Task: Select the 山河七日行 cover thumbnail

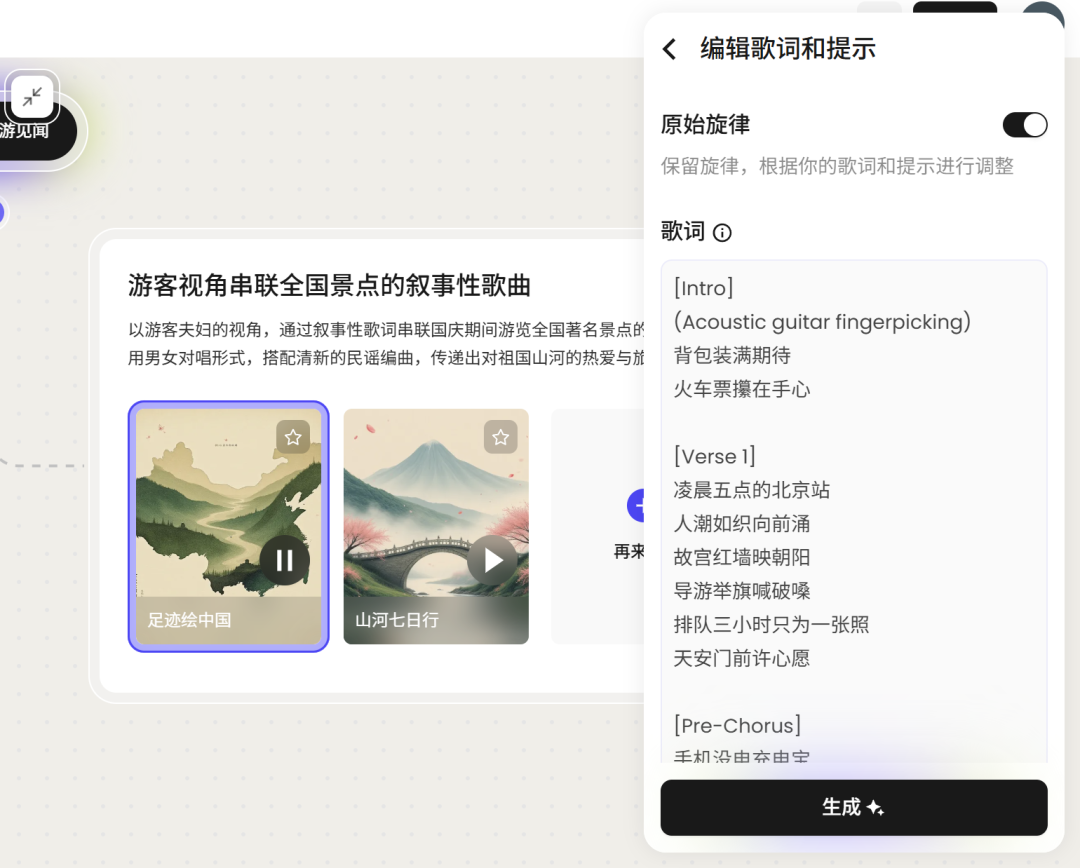Action: (x=436, y=526)
